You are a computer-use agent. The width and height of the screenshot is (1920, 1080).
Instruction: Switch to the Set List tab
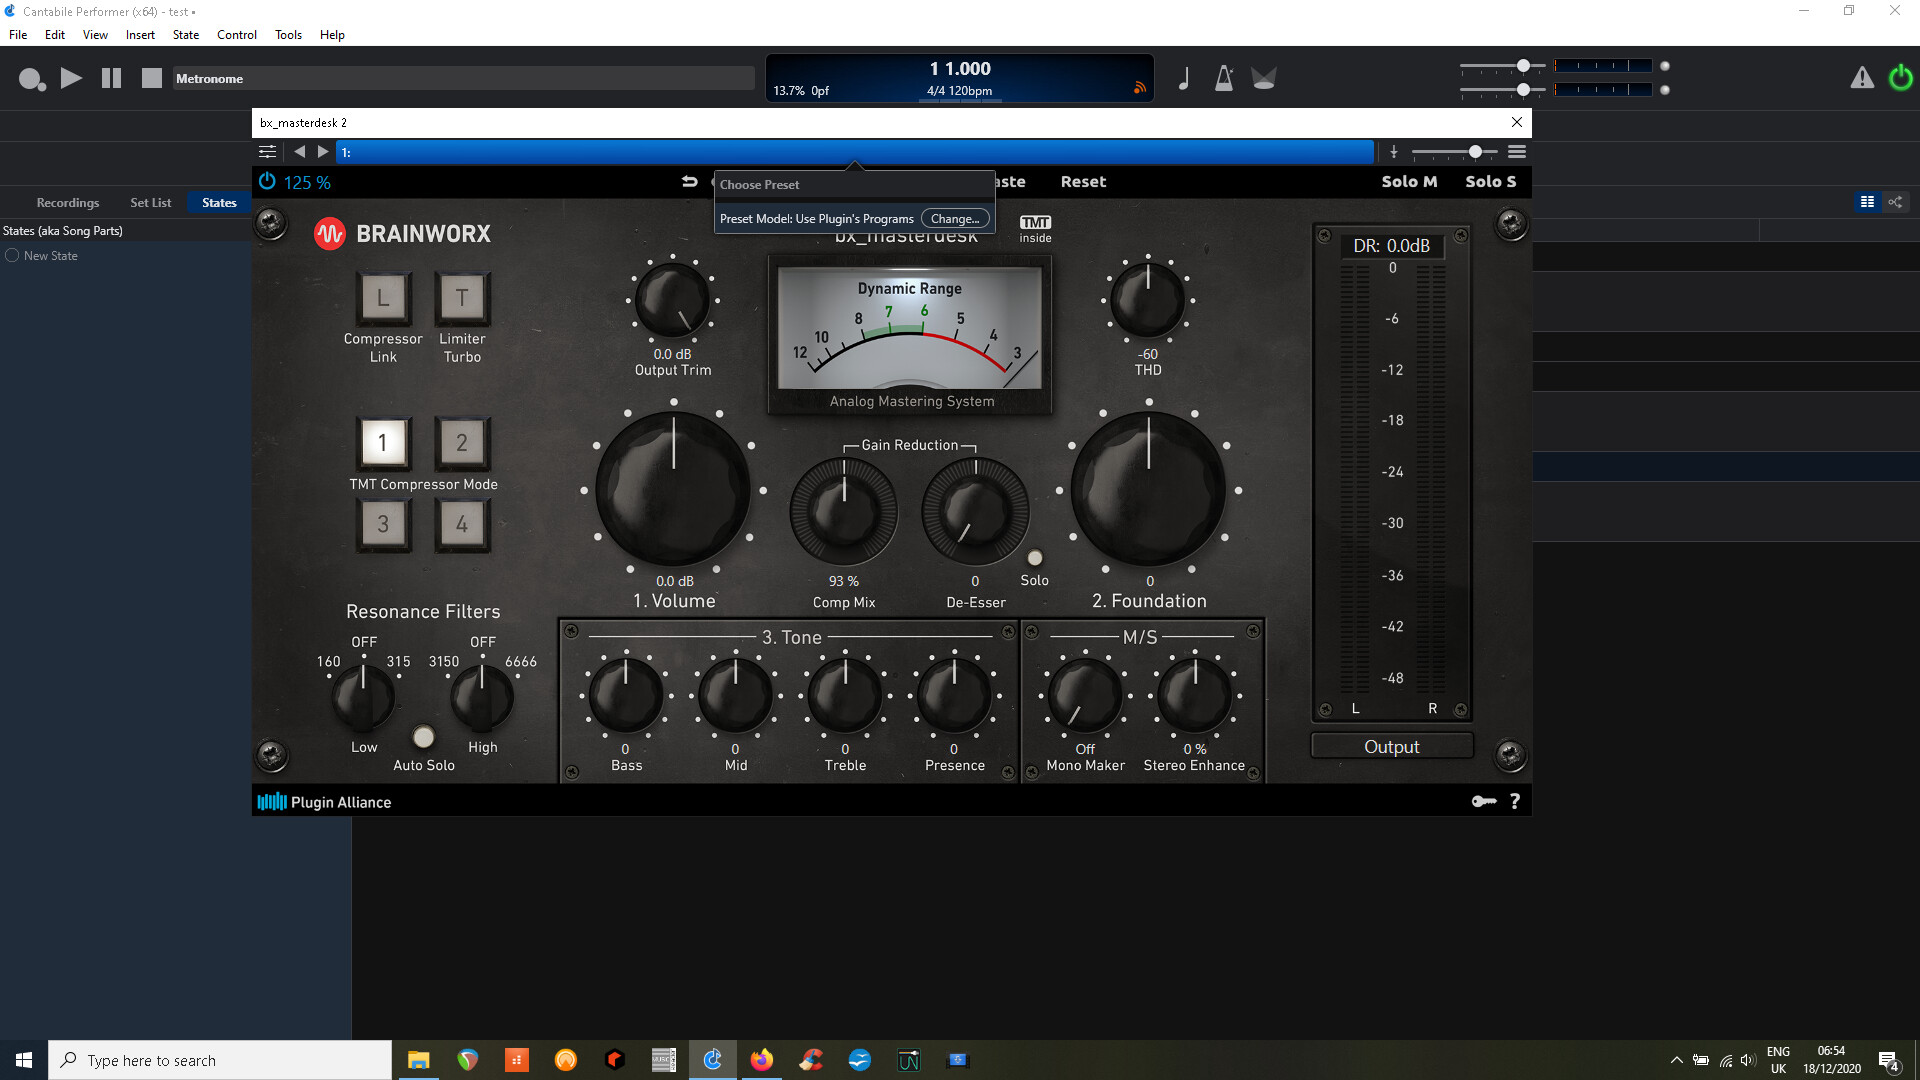coord(150,202)
